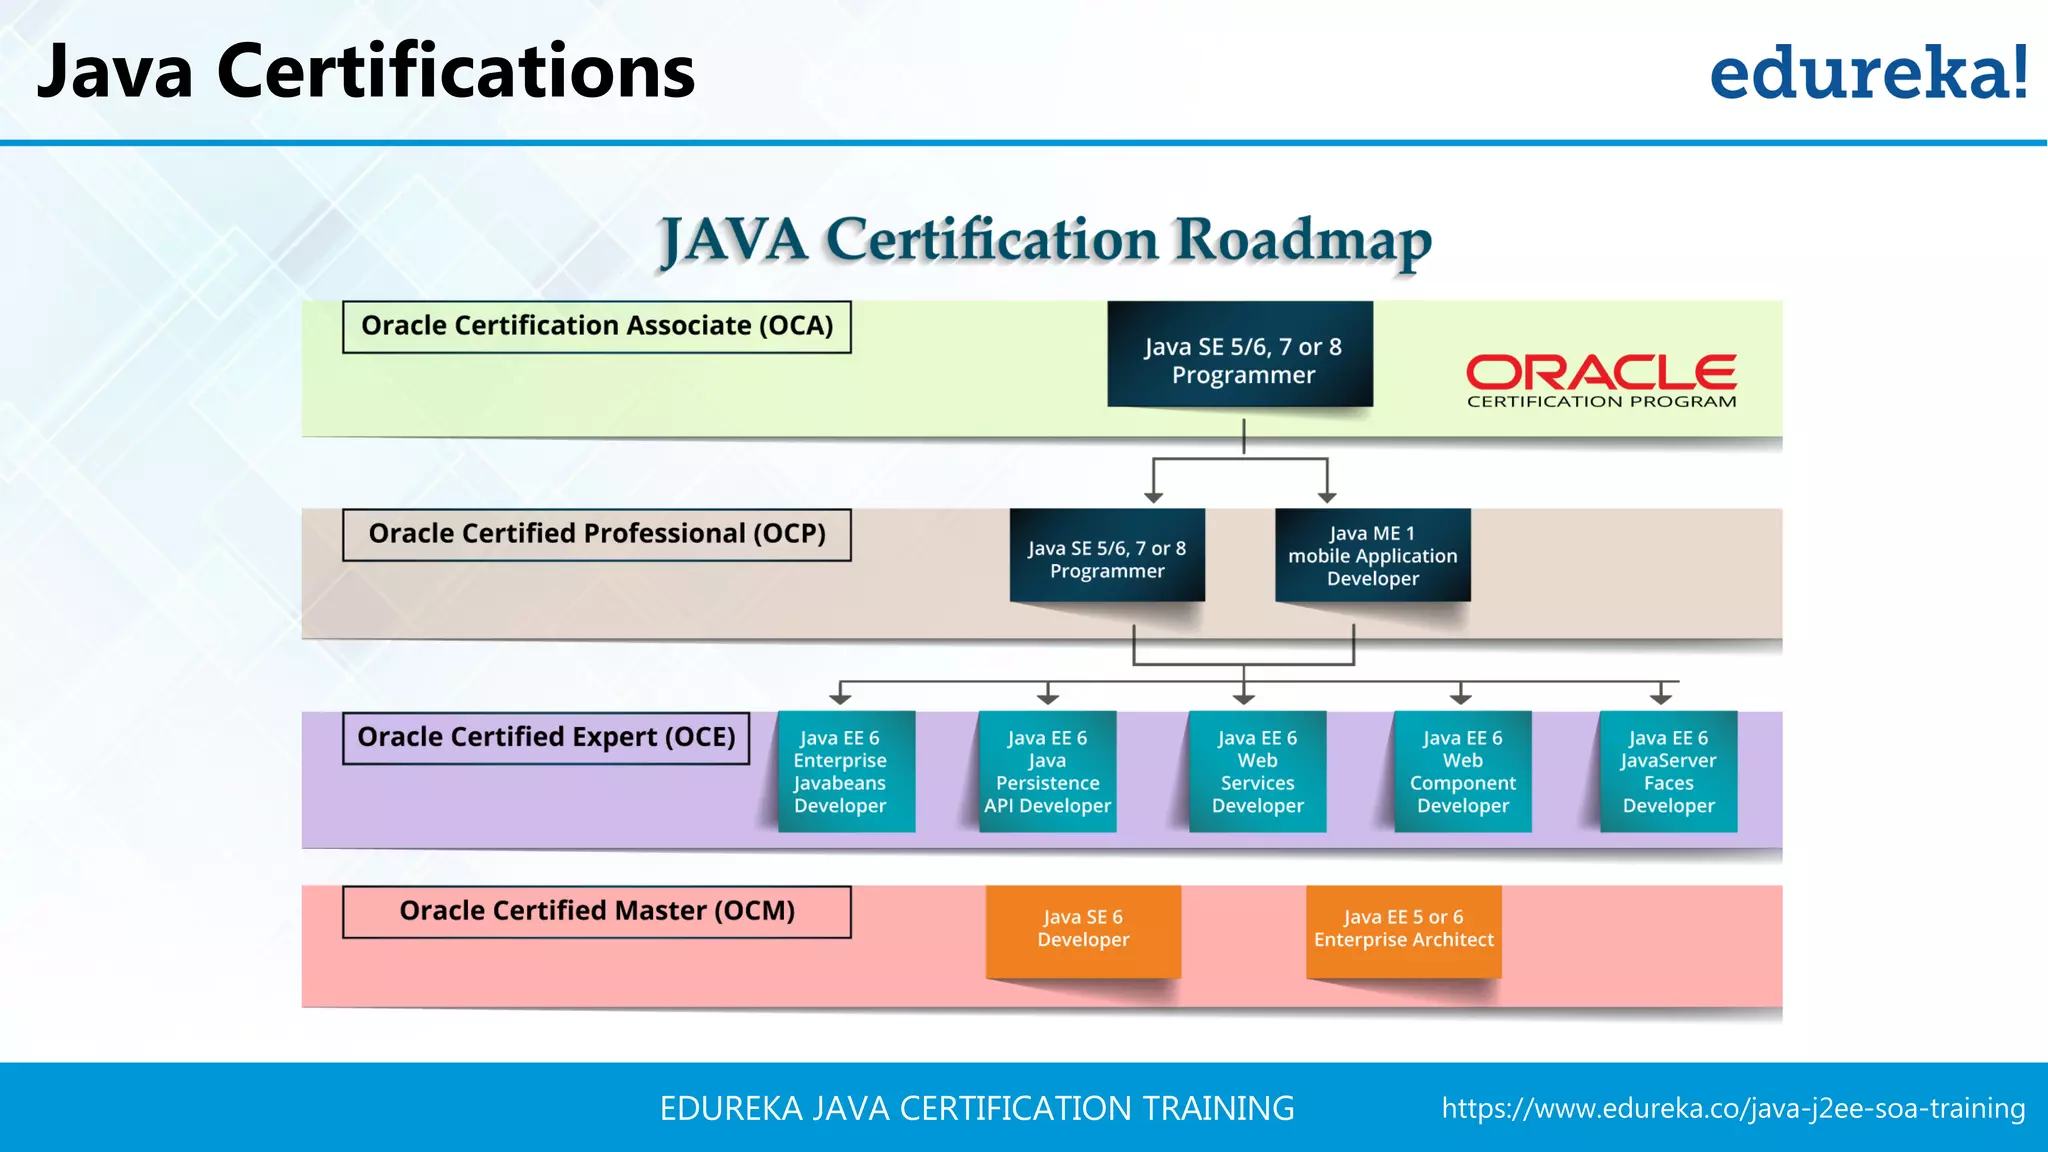2048x1152 pixels.
Task: Select Oracle Certified Master (OCM) label
Action: pos(597,911)
